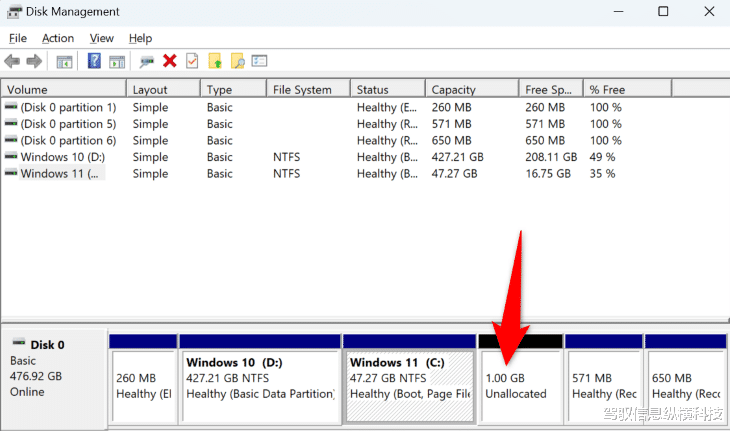Click the drive connect toolbar icon

tap(147, 62)
